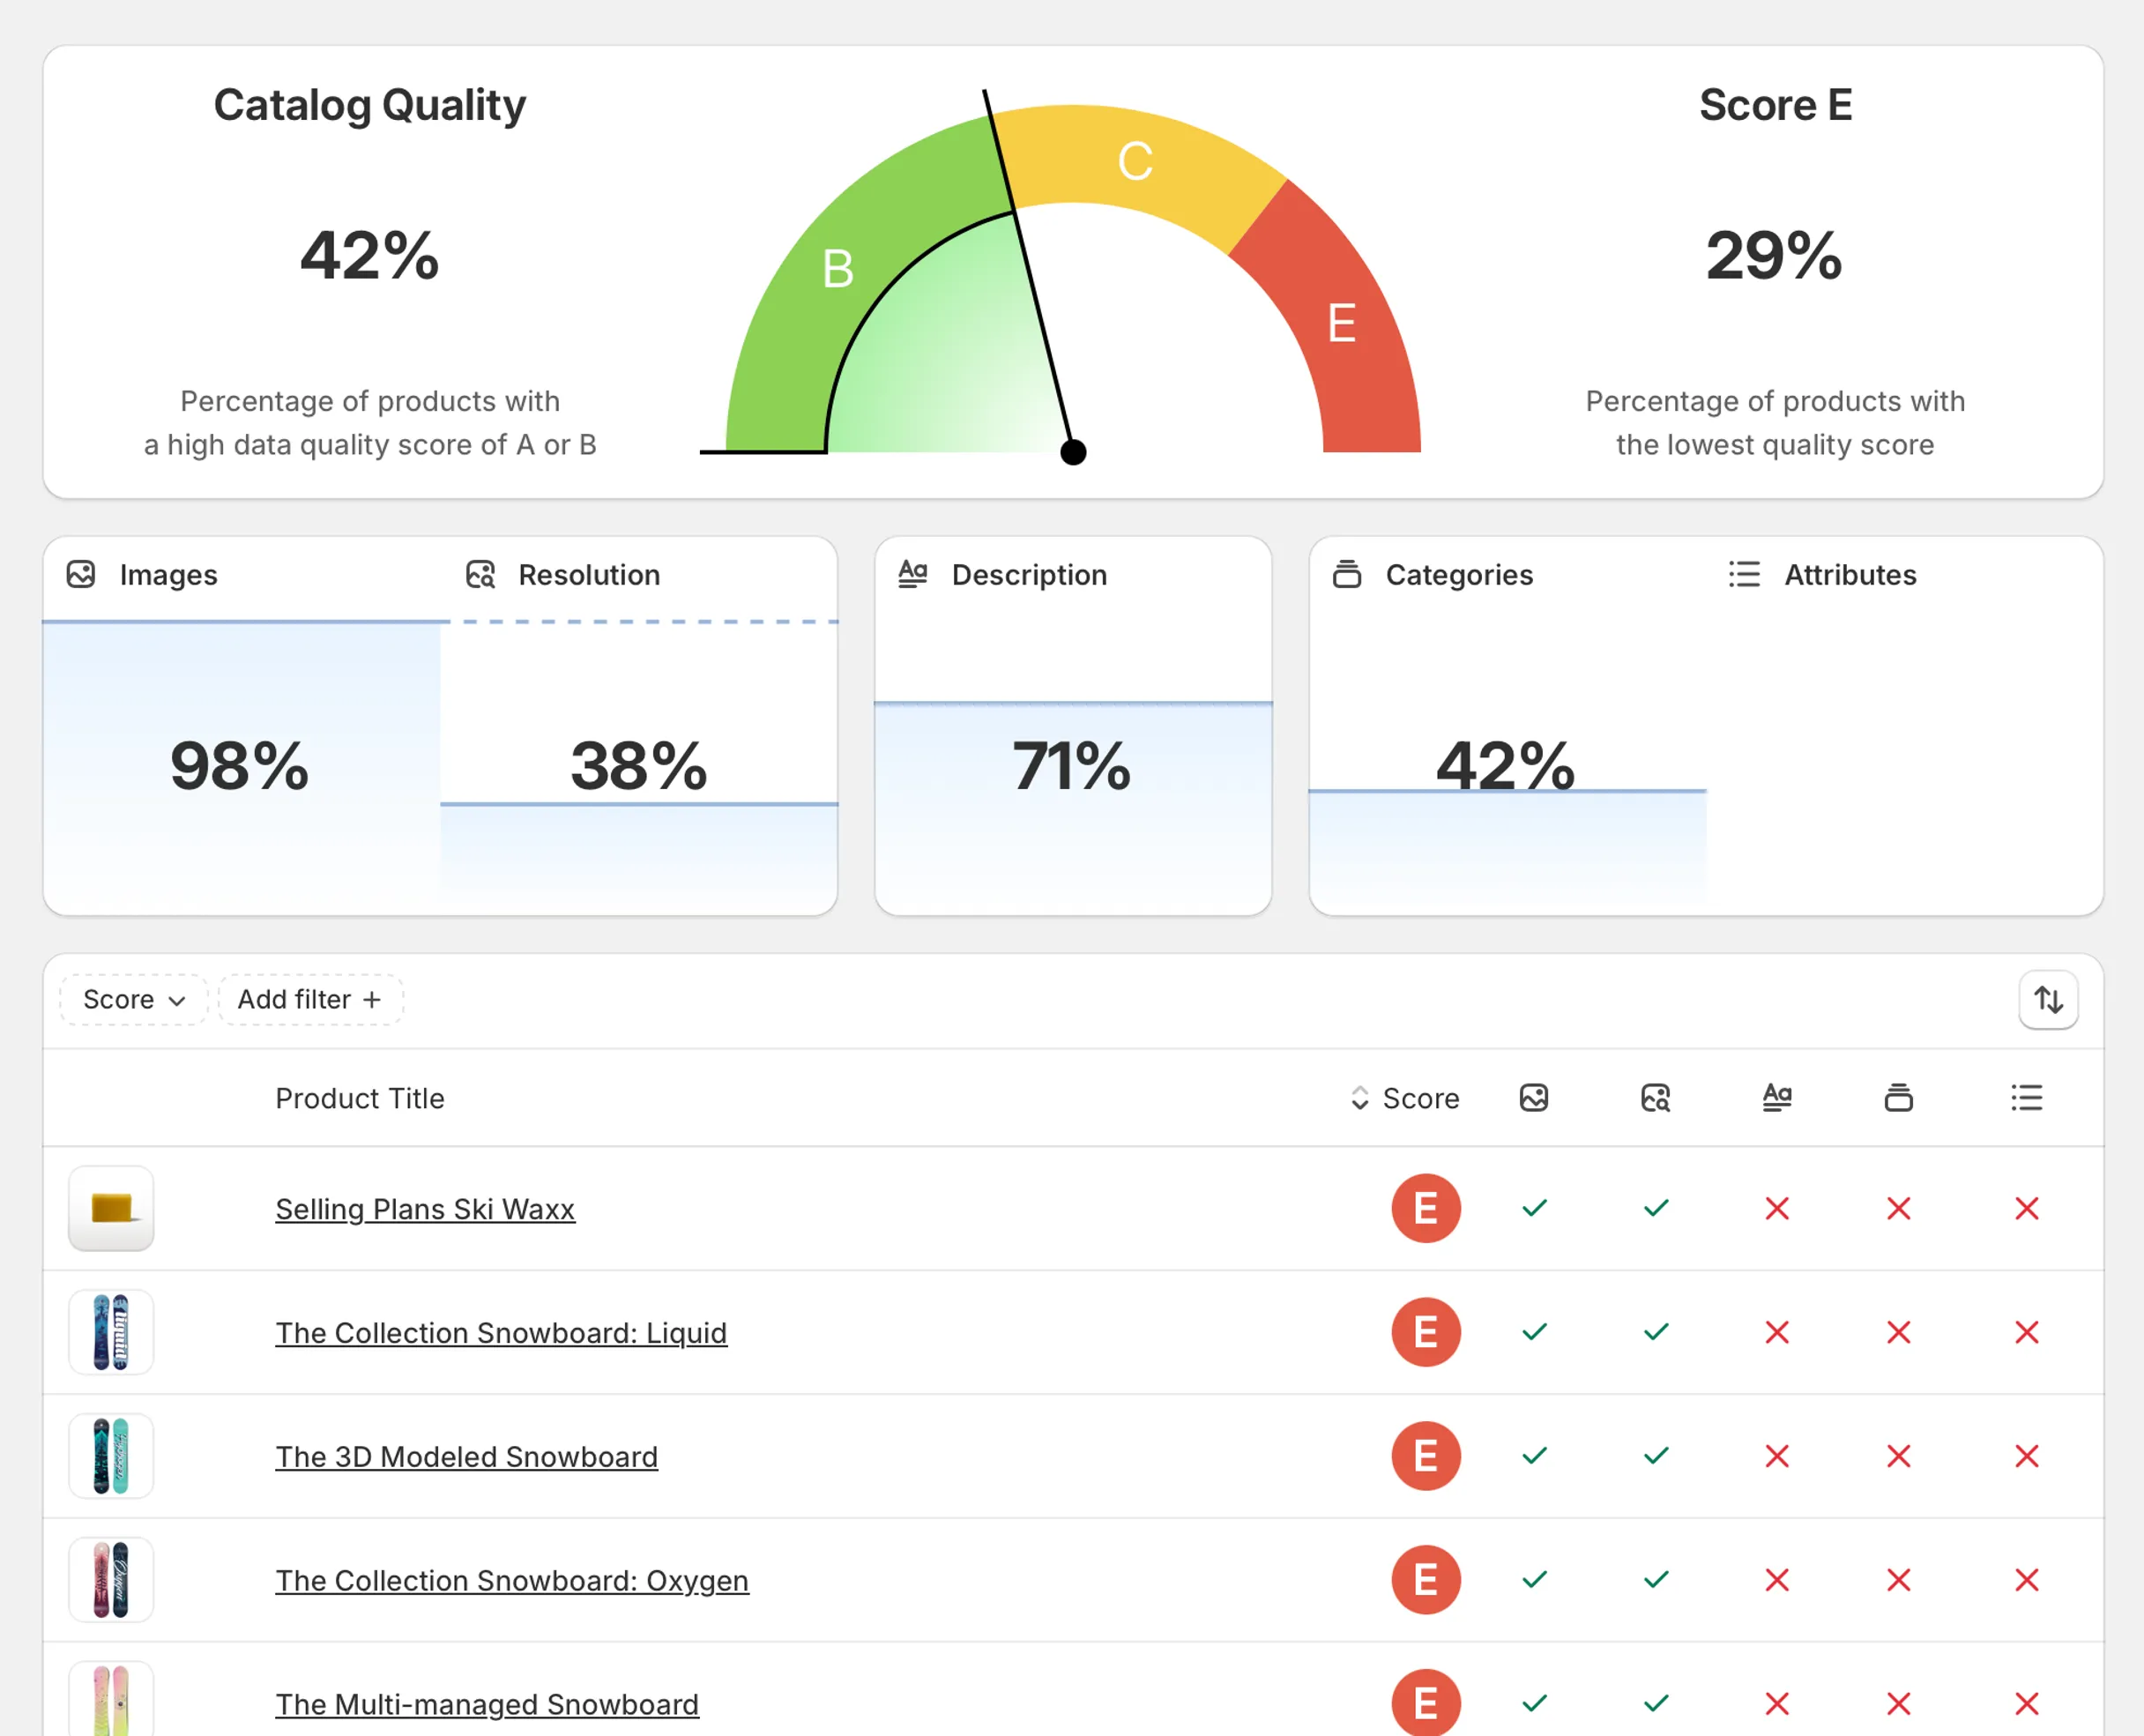Click Resolution column icon in table header

1655,1098
